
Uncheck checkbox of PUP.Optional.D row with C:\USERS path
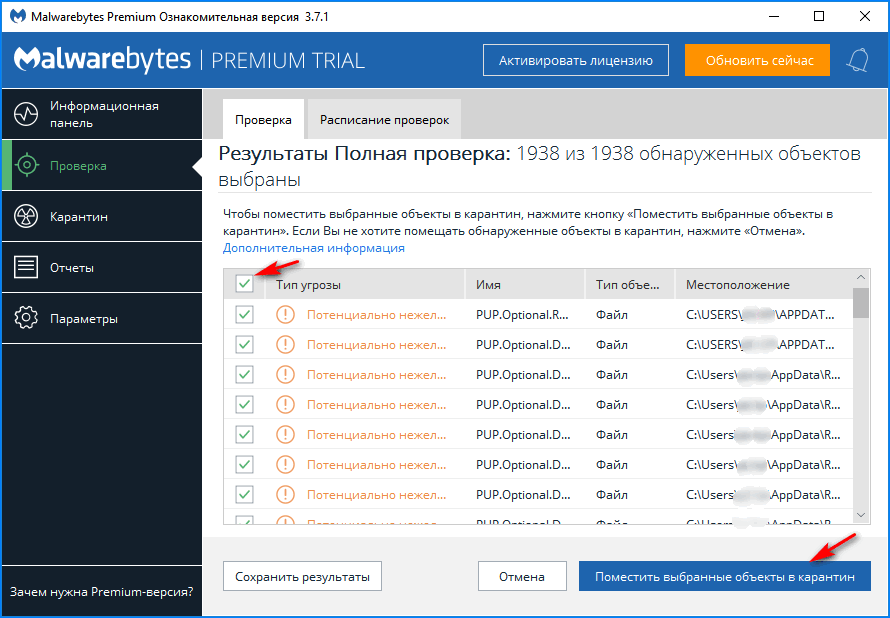tap(244, 344)
